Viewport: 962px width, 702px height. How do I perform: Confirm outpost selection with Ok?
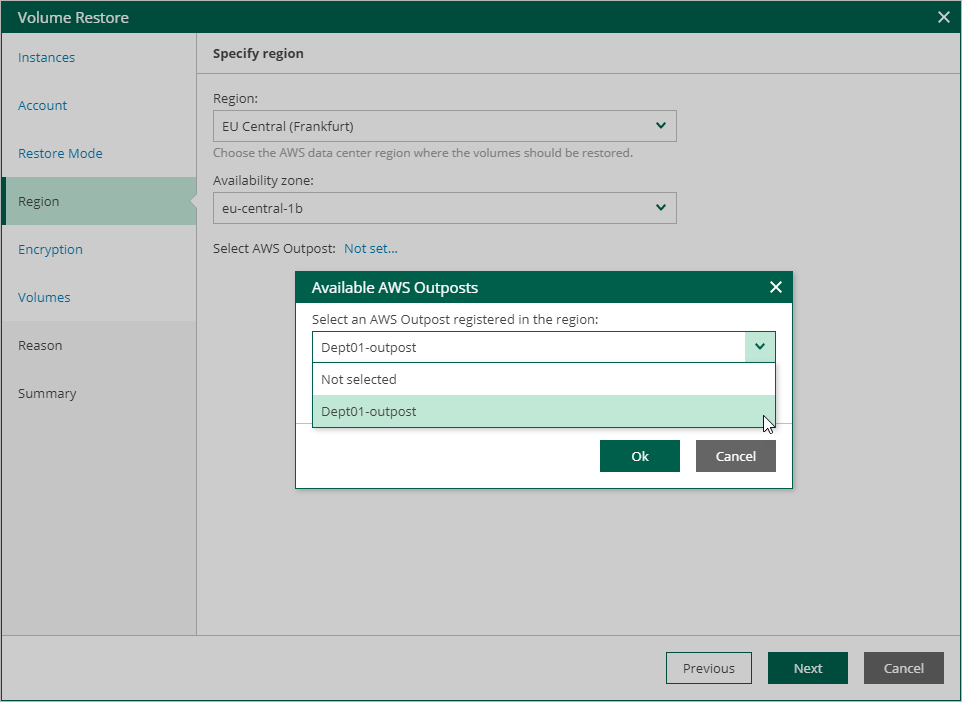[x=640, y=456]
